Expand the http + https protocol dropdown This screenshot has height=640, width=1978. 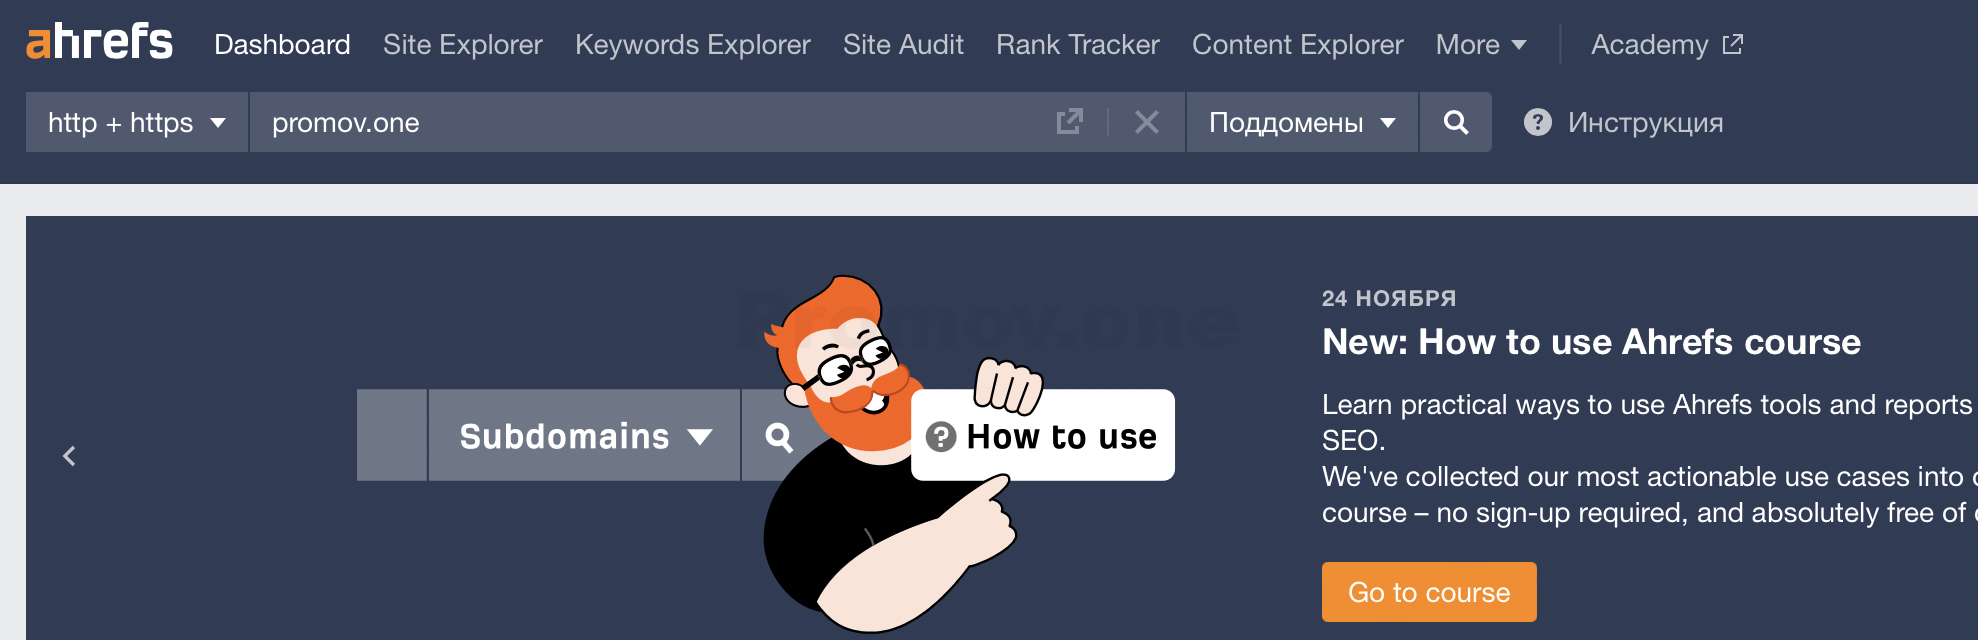click(137, 122)
